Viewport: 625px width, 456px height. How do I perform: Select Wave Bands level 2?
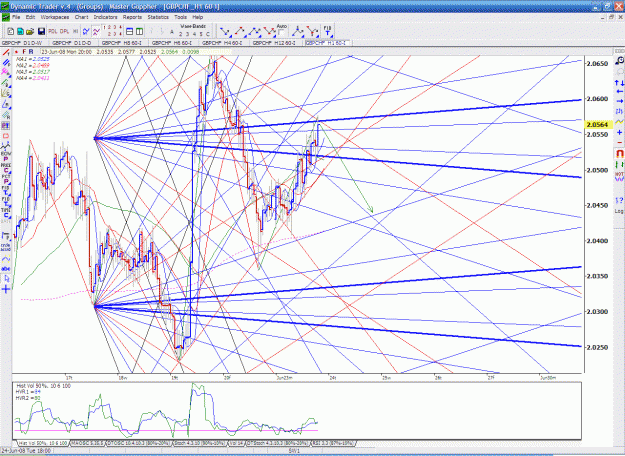[181, 34]
